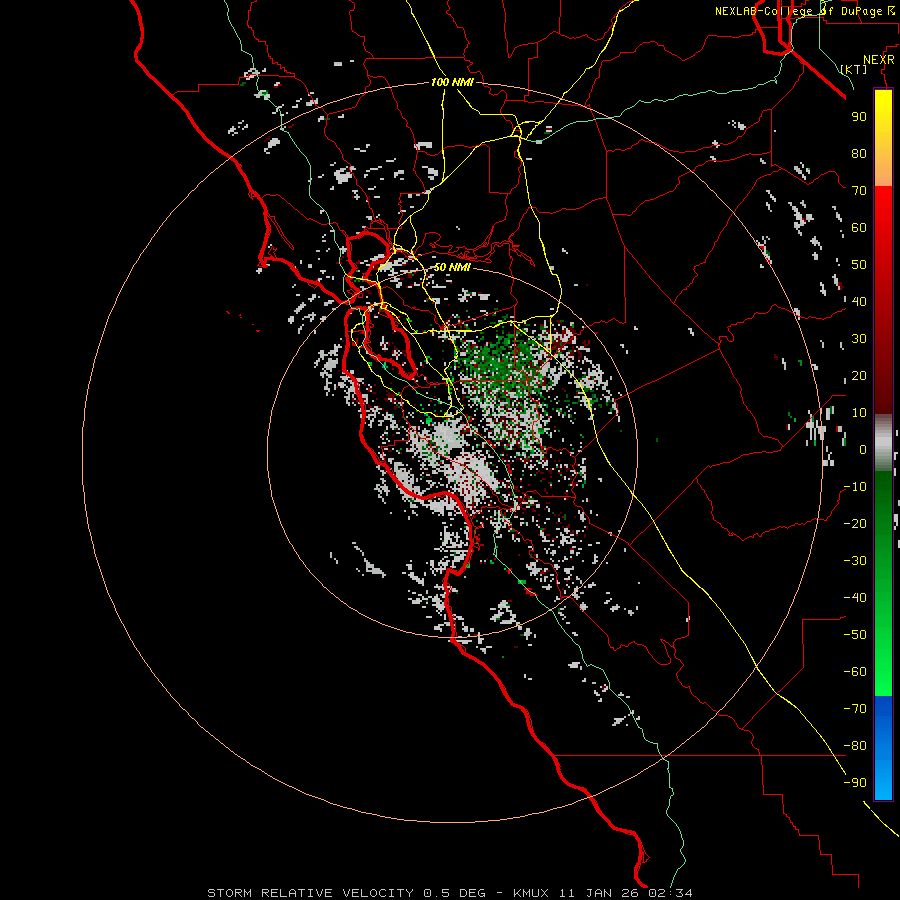Click the -60 value on velocity scale
This screenshot has width=900, height=900.
[x=855, y=672]
